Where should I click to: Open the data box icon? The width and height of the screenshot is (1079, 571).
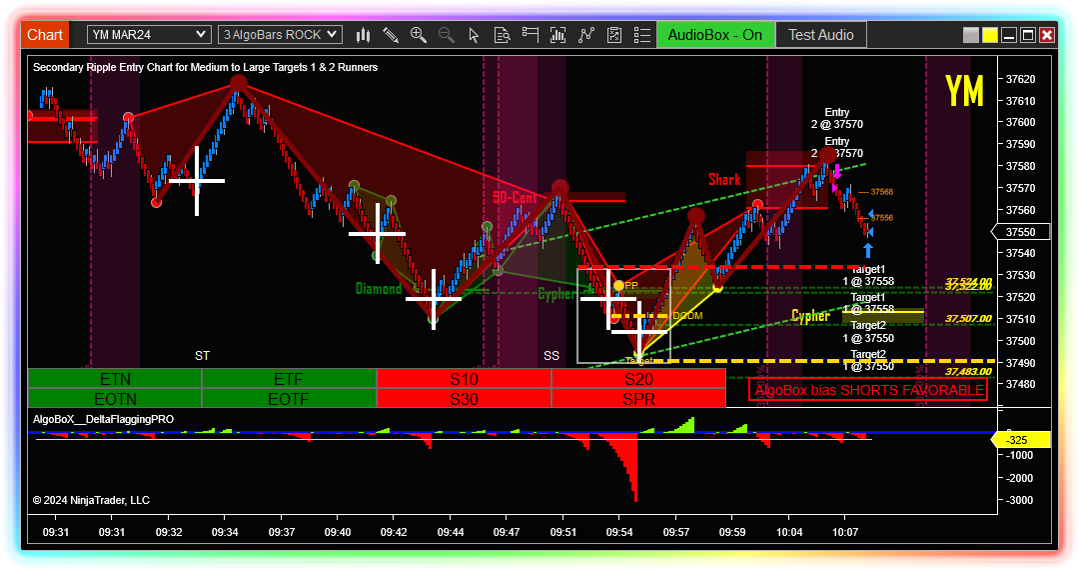click(x=502, y=35)
